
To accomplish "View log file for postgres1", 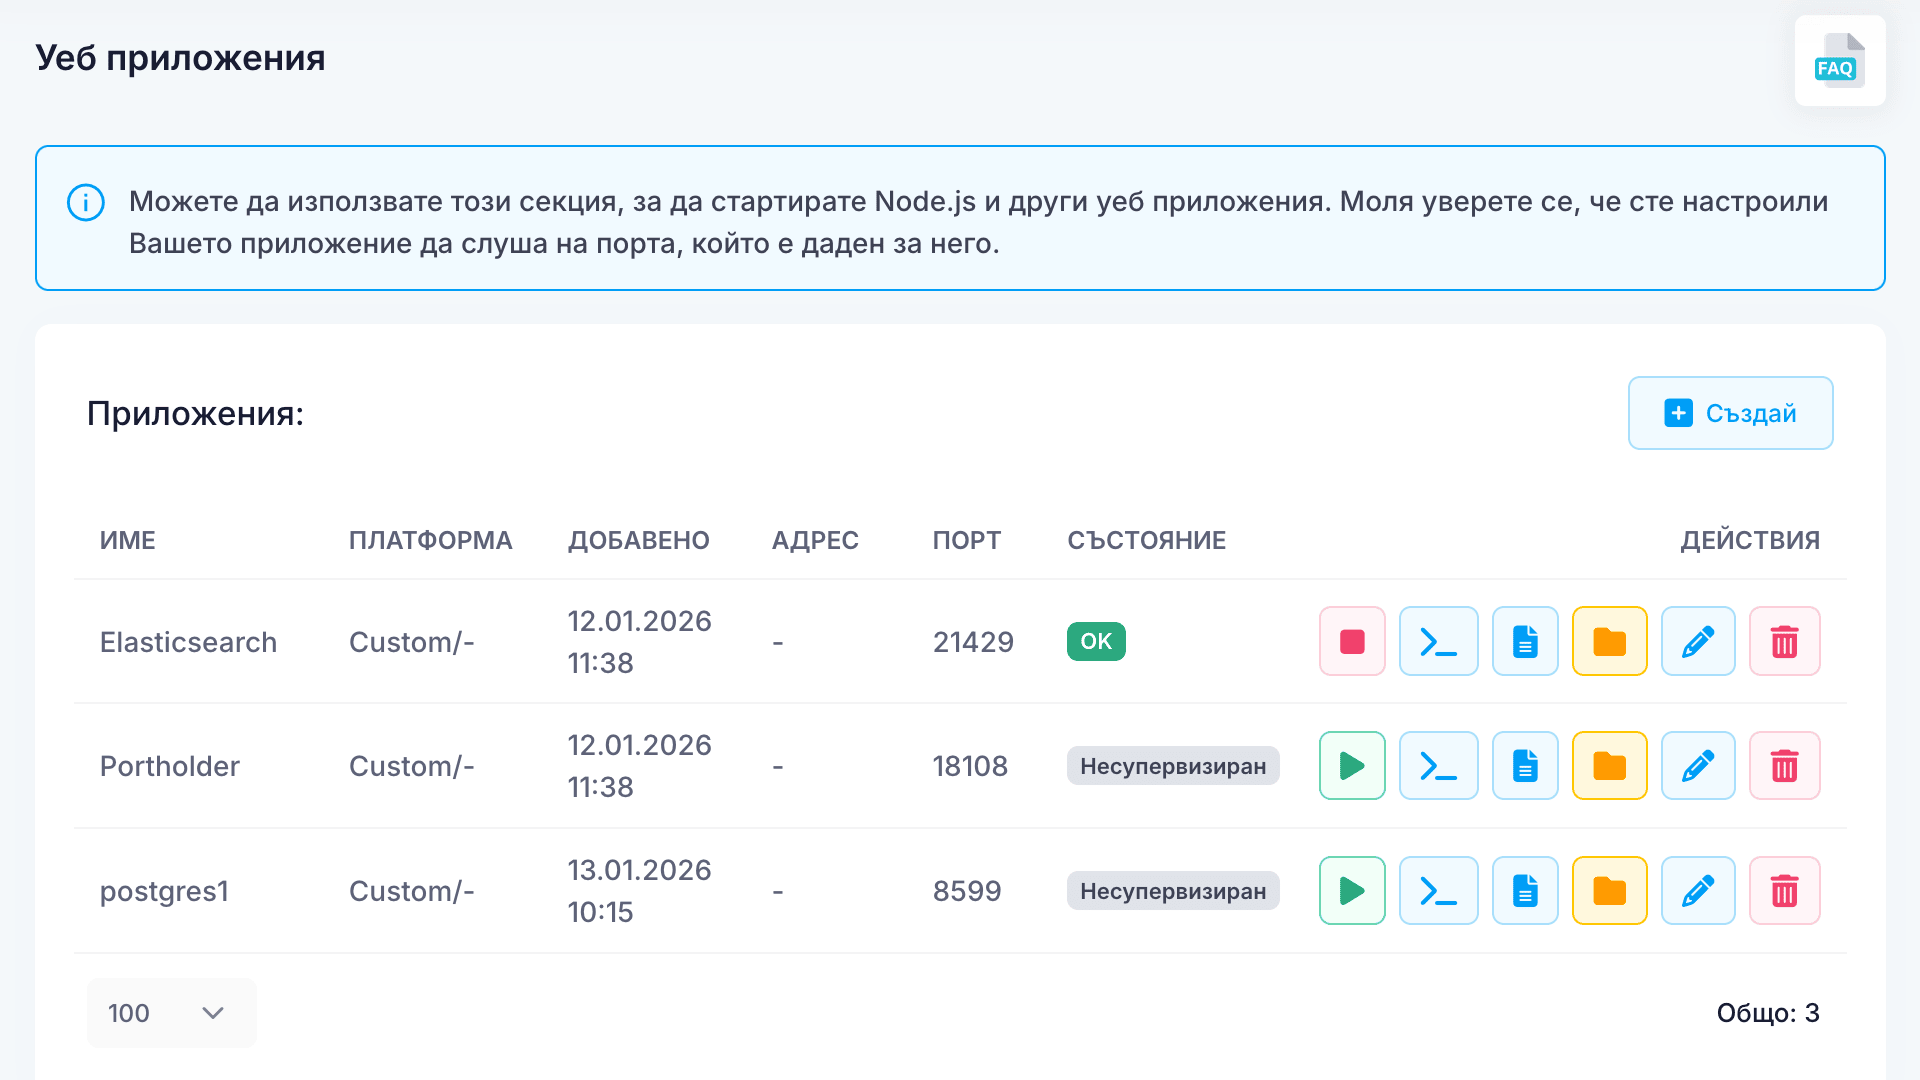I will pyautogui.click(x=1525, y=891).
